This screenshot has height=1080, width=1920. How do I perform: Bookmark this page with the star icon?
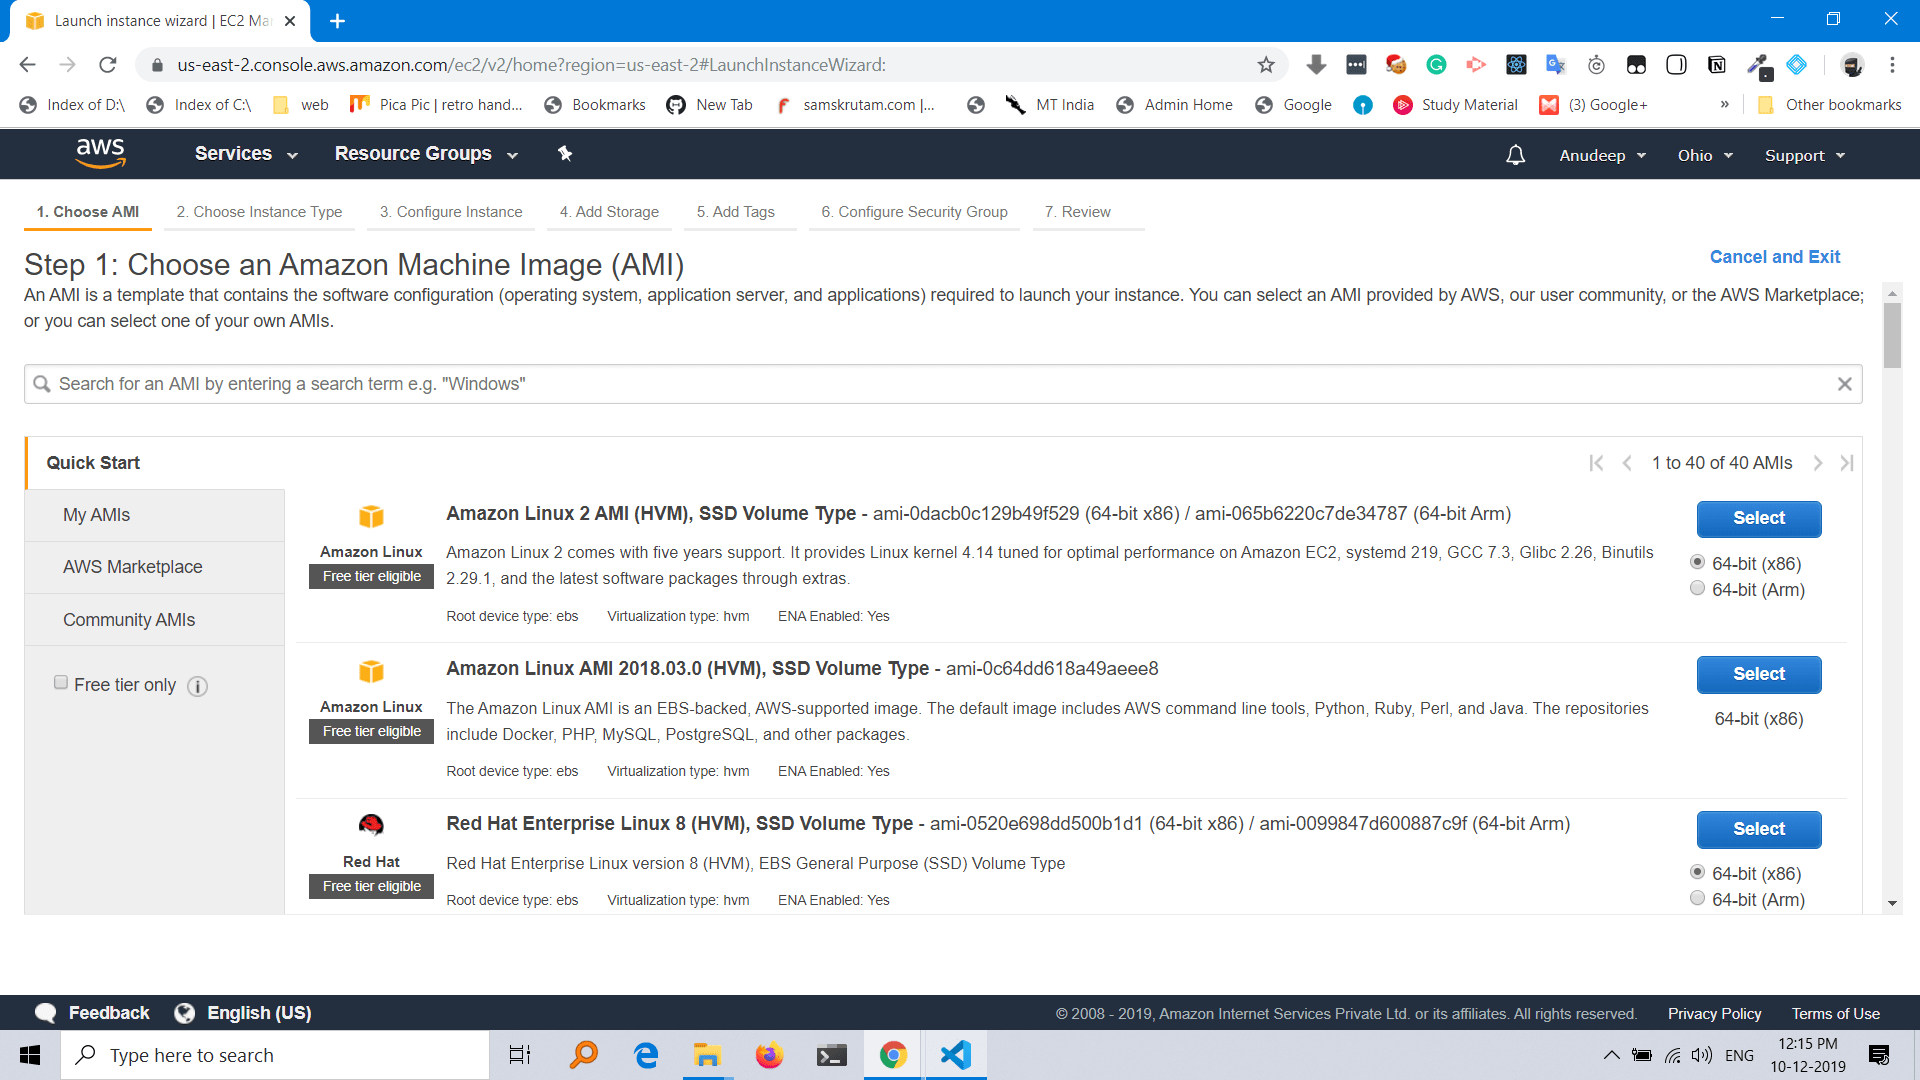pyautogui.click(x=1266, y=65)
